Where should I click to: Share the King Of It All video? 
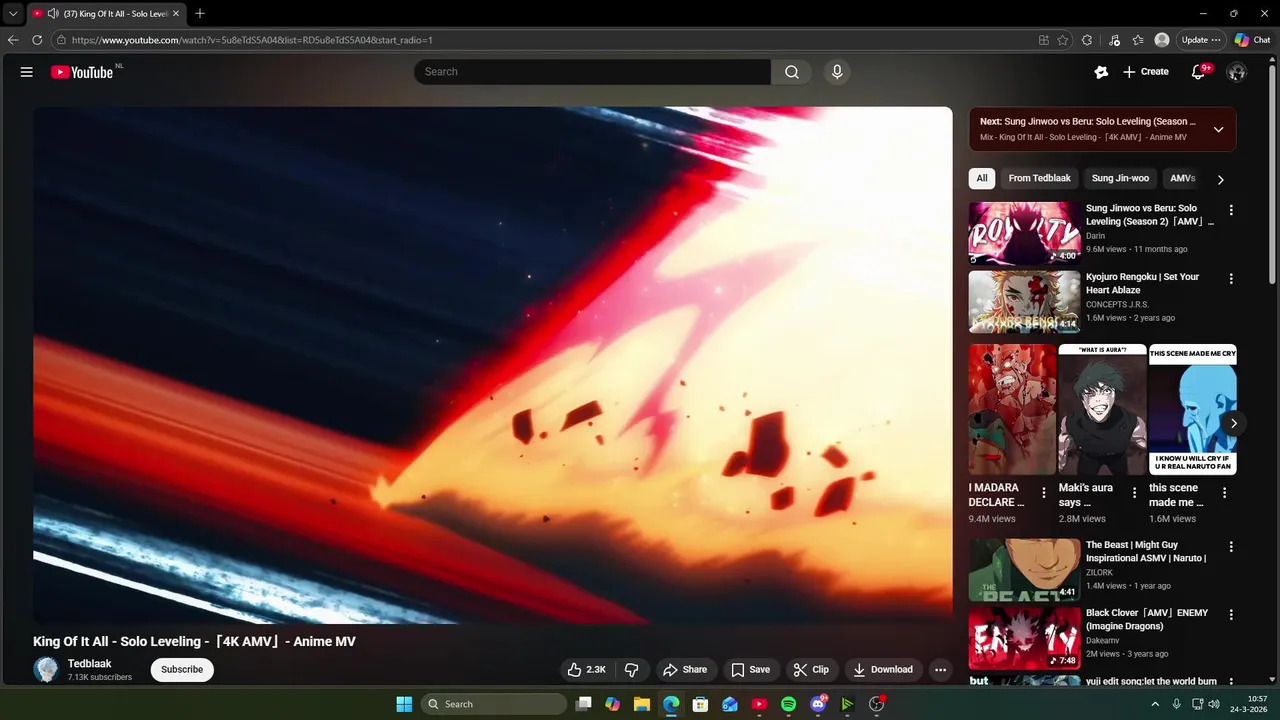(x=685, y=670)
